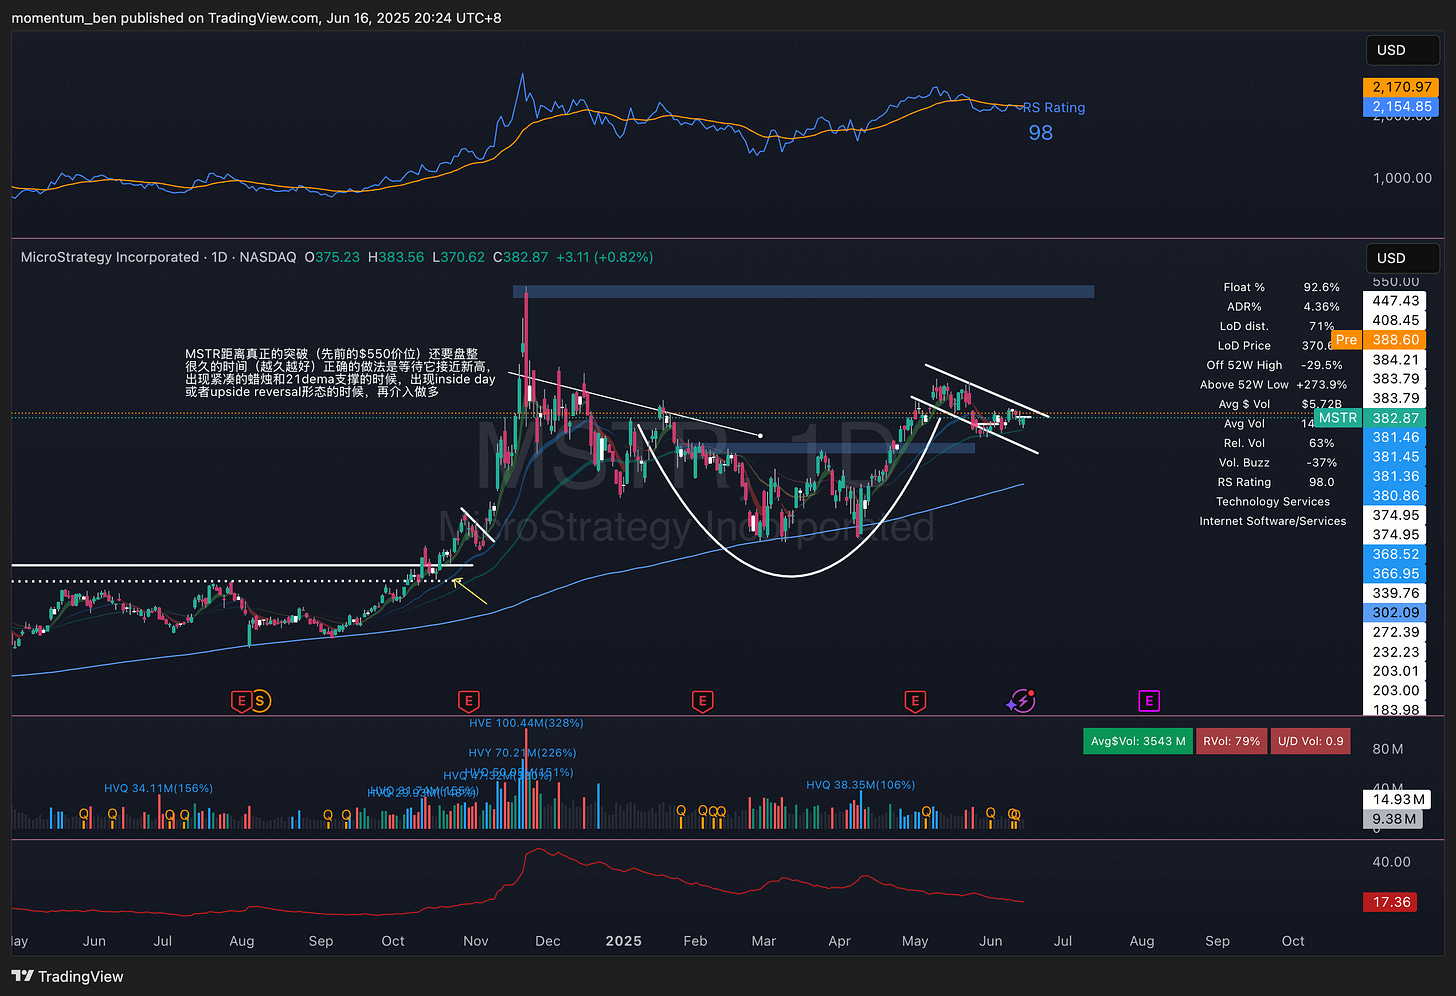The height and width of the screenshot is (996, 1456).
Task: Click the Internet Software/Services industry label
Action: point(1273,521)
